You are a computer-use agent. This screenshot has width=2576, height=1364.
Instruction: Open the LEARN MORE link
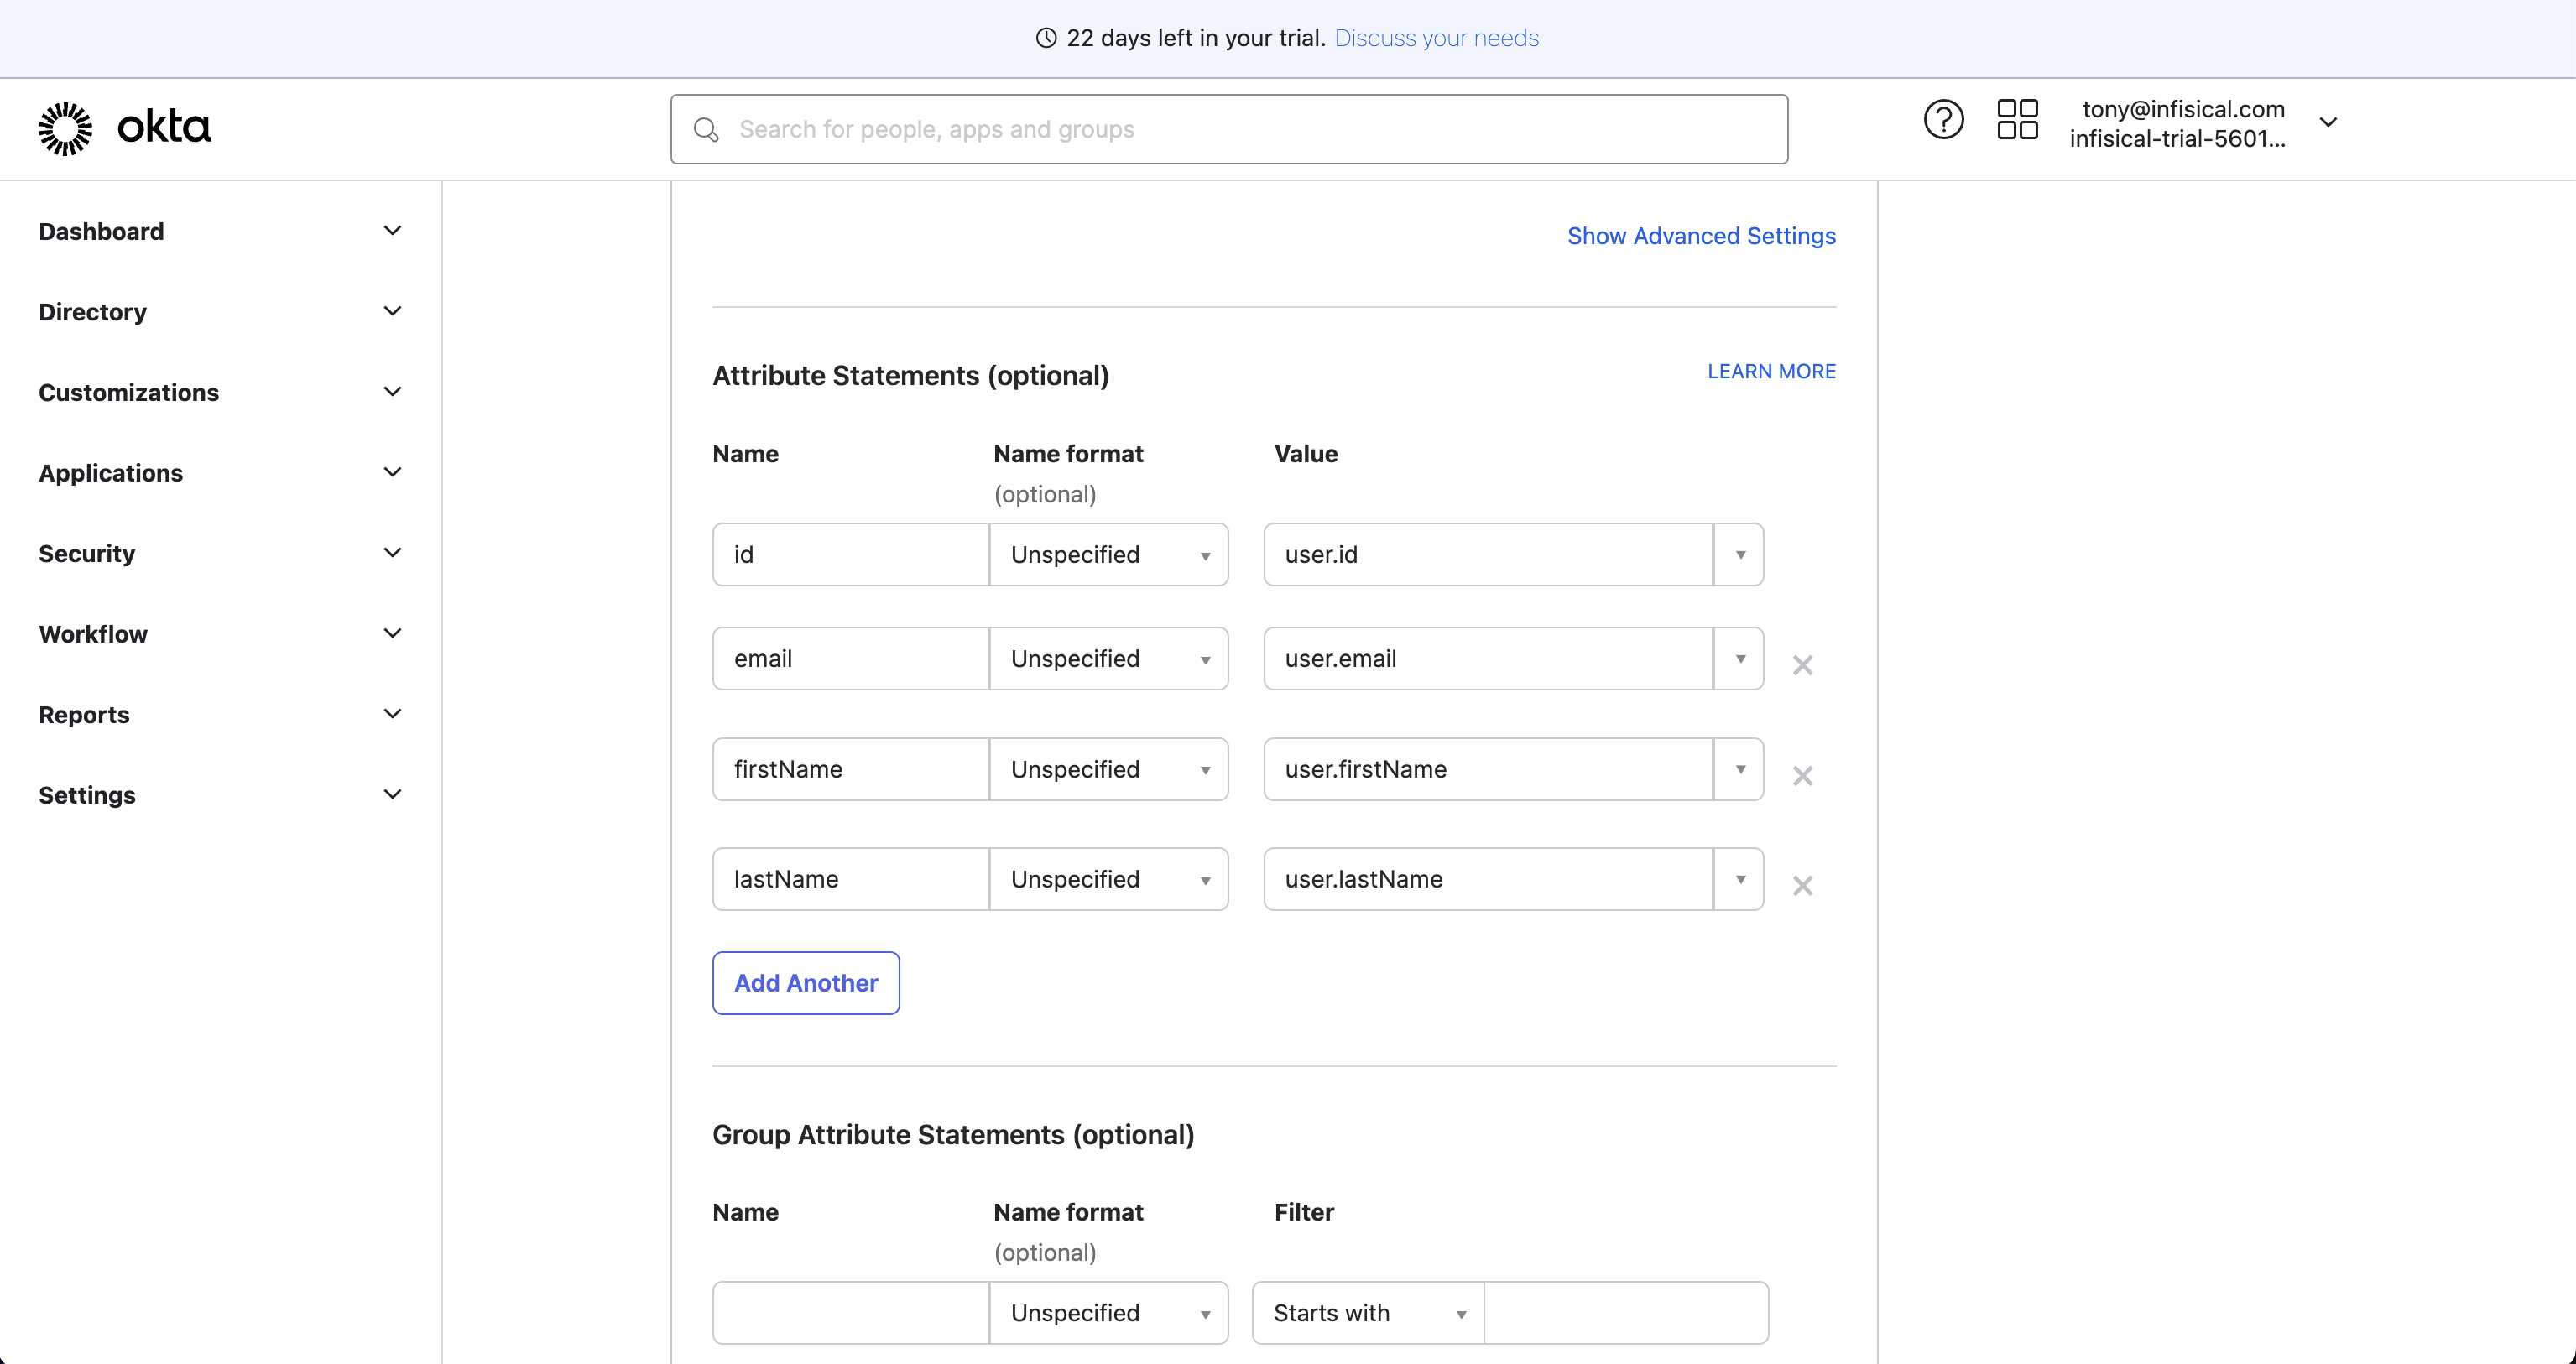1771,371
